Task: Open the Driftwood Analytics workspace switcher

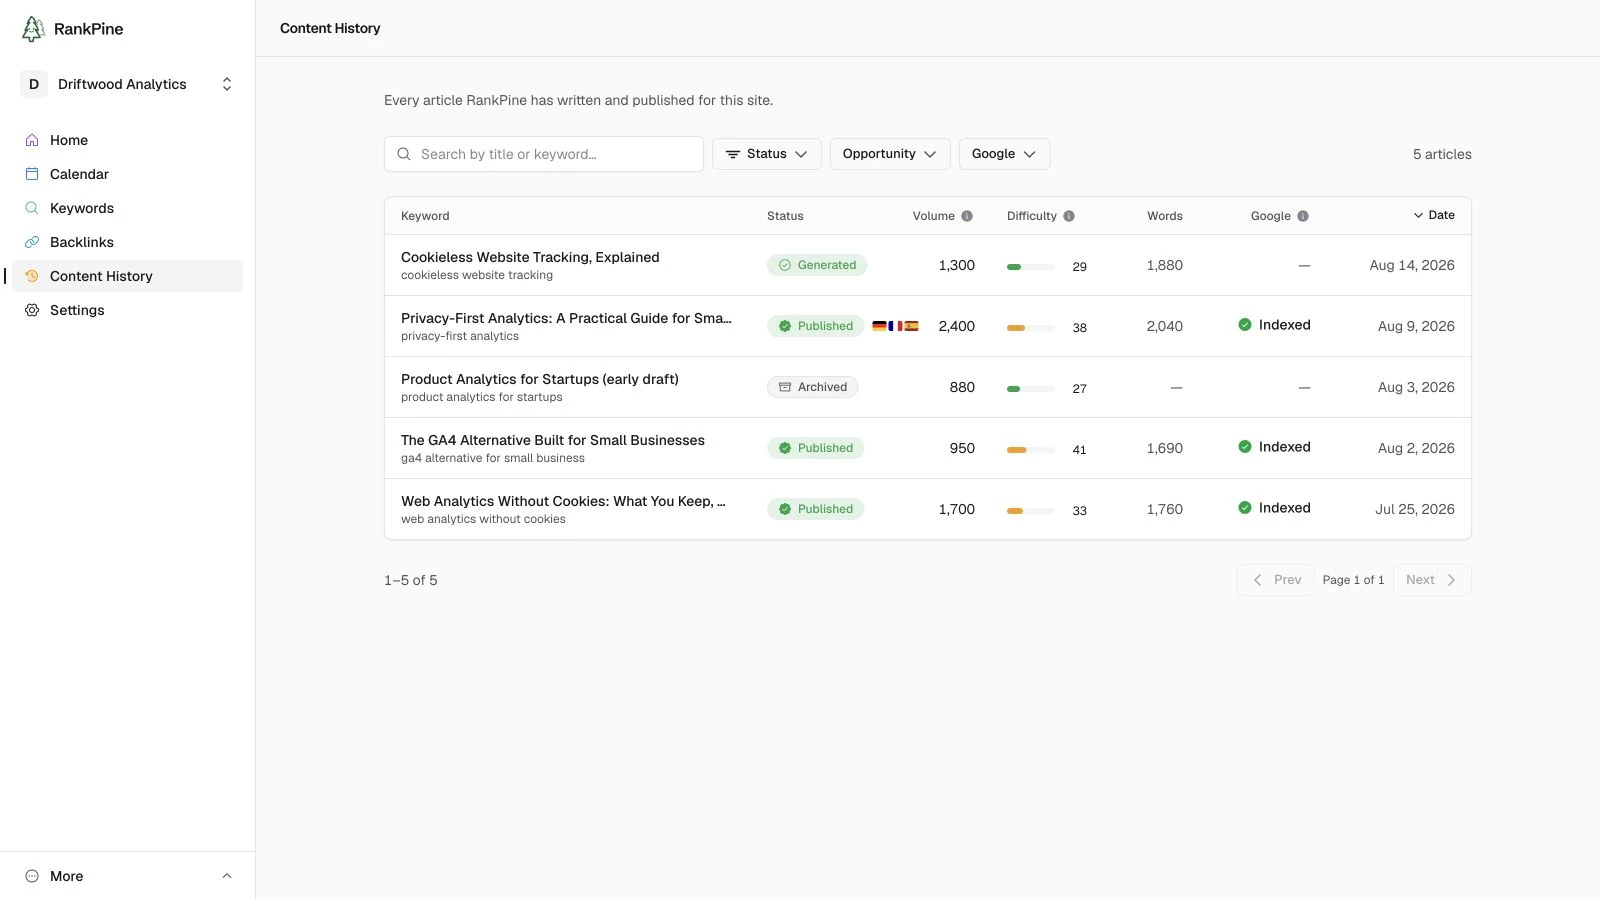Action: (128, 84)
